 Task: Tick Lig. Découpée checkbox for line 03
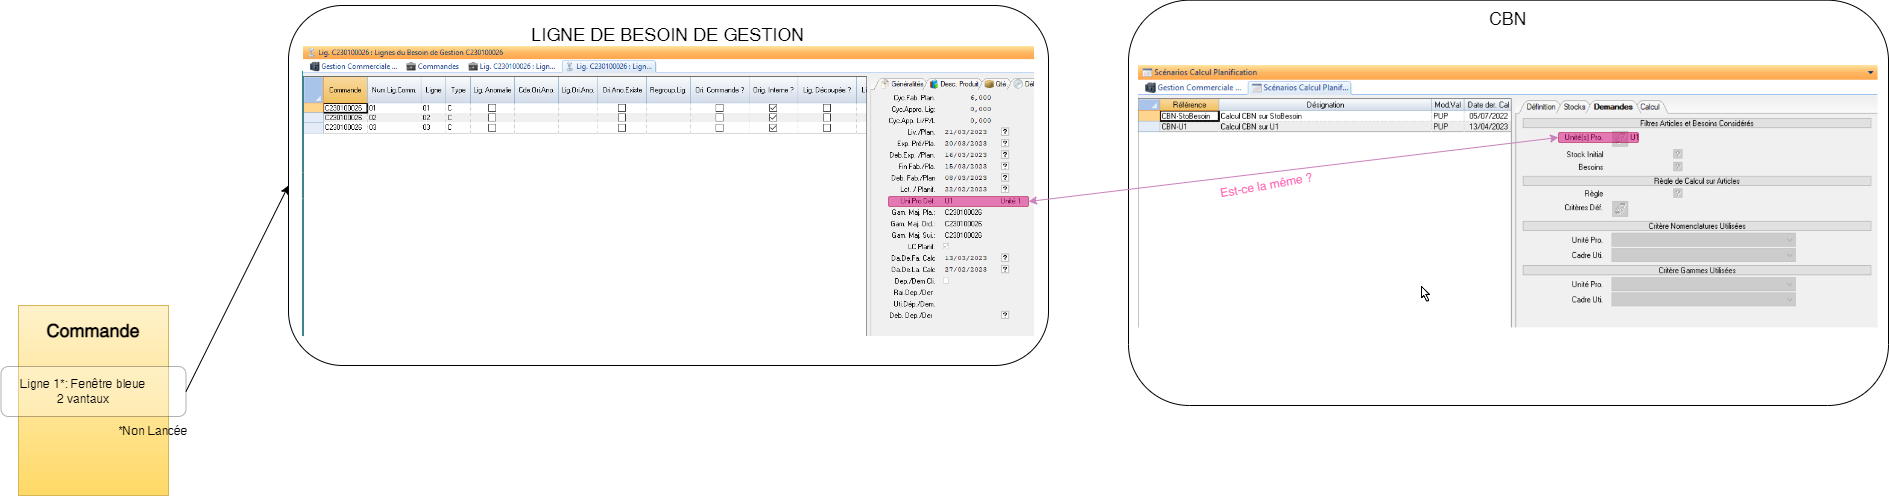pyautogui.click(x=826, y=127)
